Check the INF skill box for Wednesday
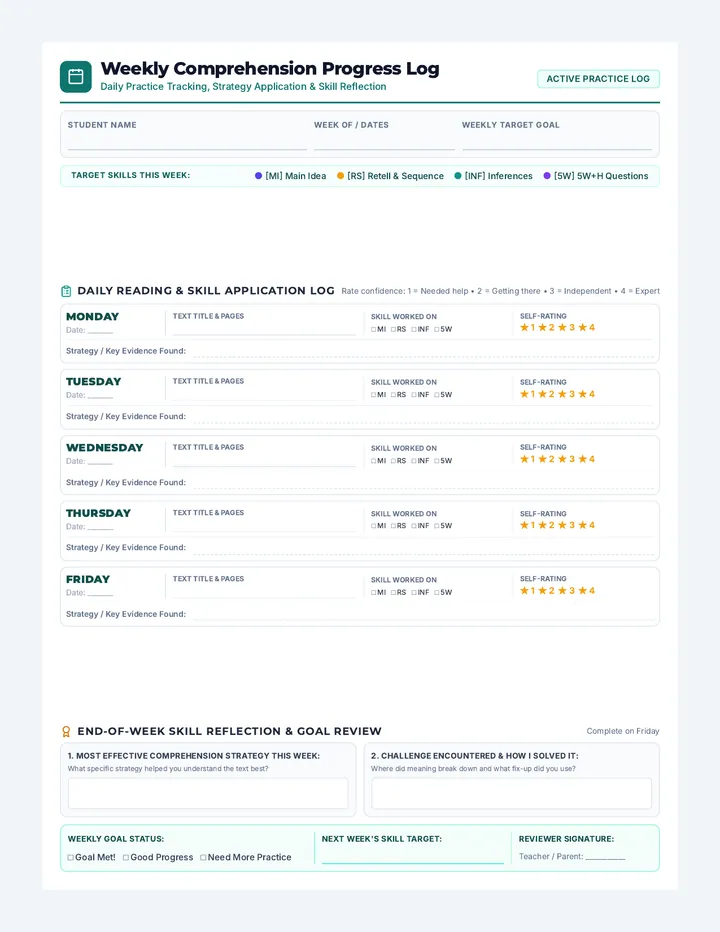The width and height of the screenshot is (720, 932). point(414,461)
